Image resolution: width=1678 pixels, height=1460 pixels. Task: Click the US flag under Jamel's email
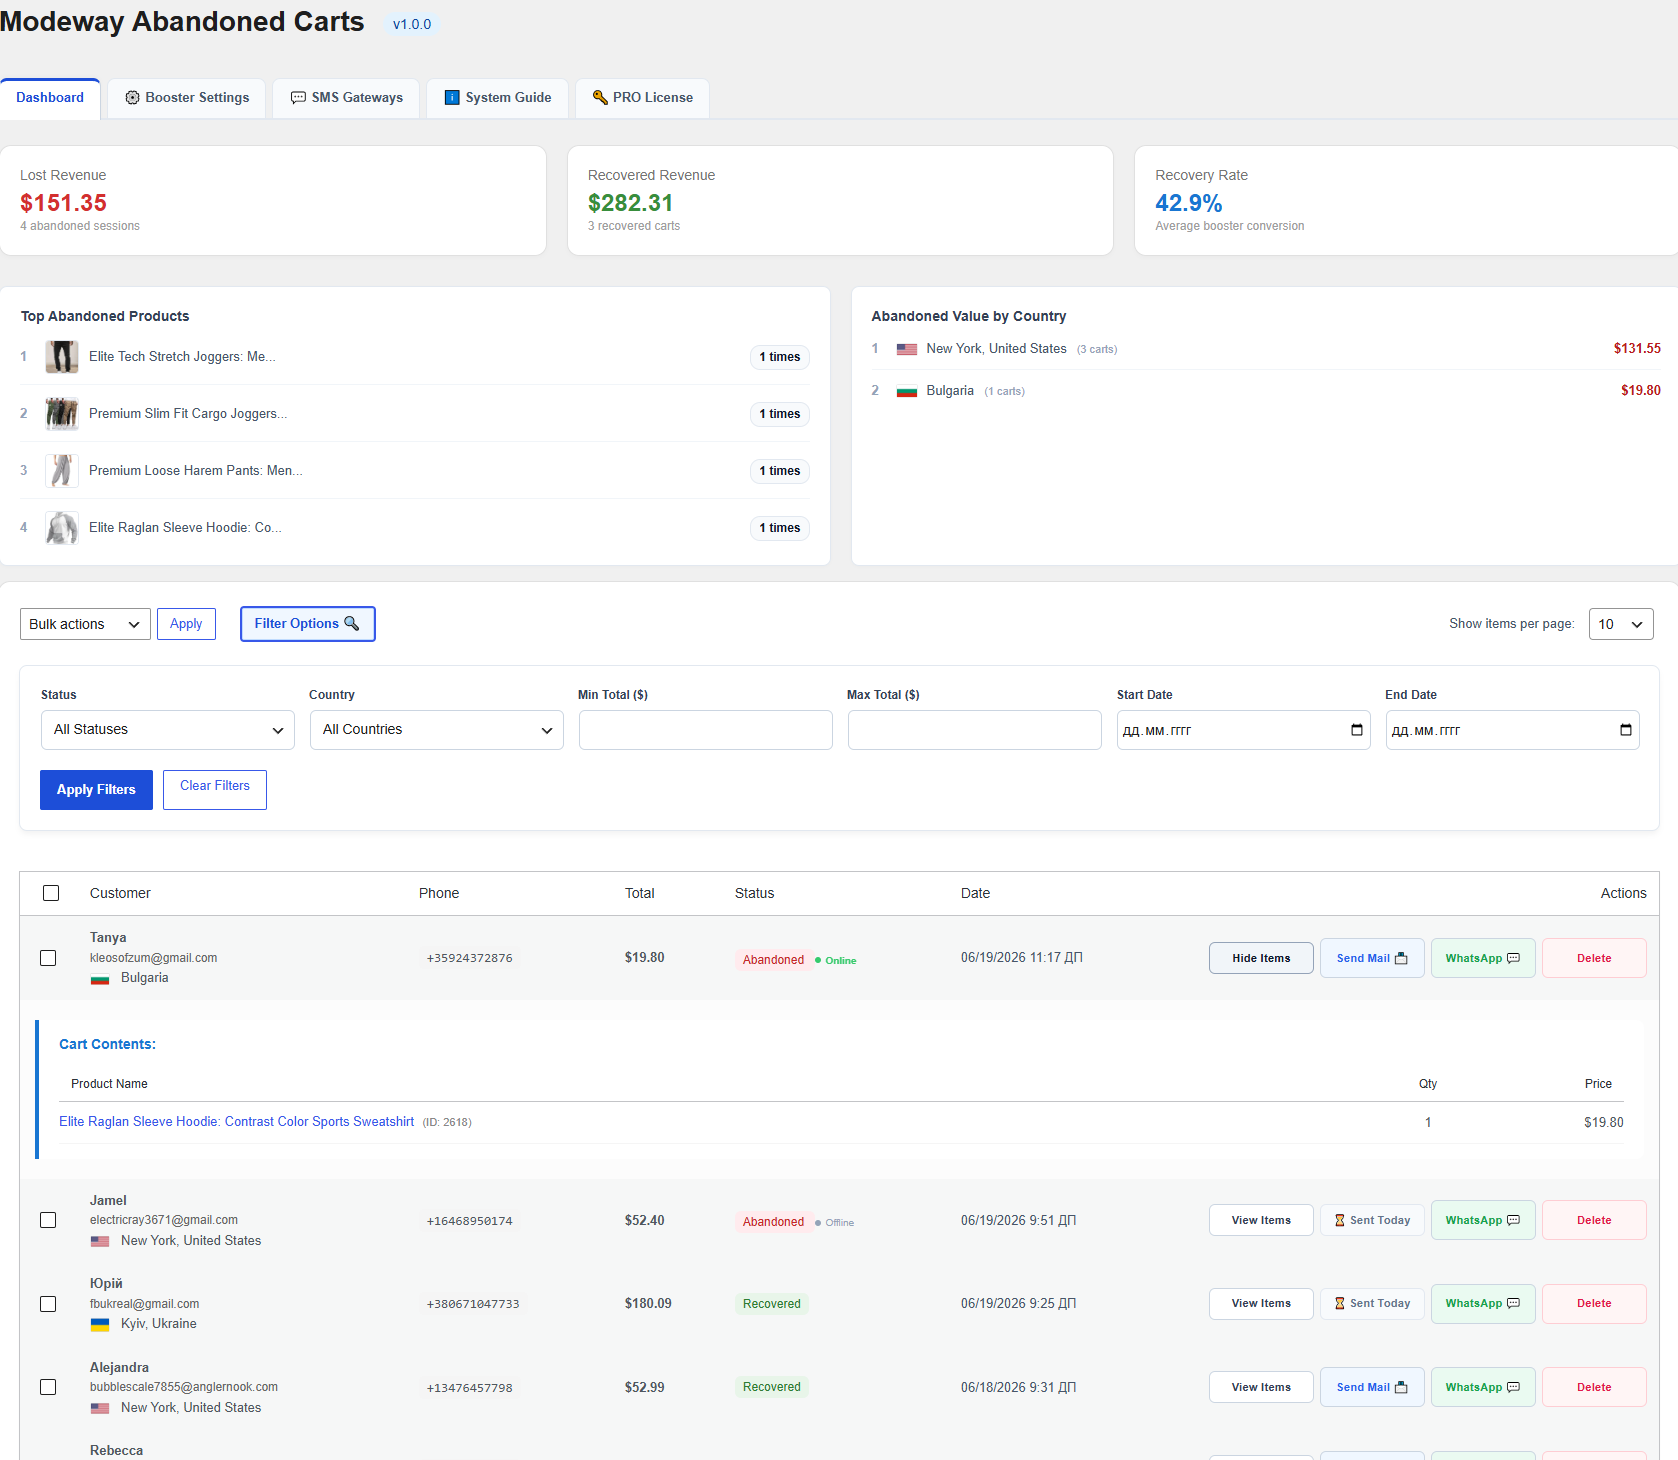[100, 1241]
